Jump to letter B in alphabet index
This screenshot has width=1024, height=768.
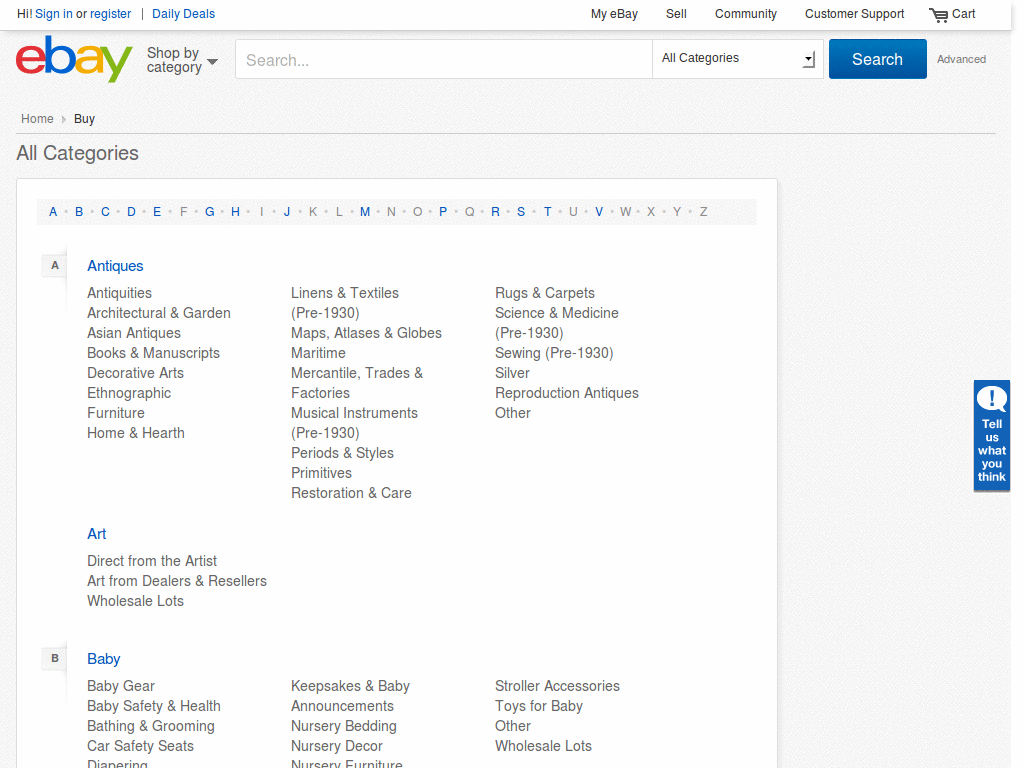pyautogui.click(x=79, y=212)
